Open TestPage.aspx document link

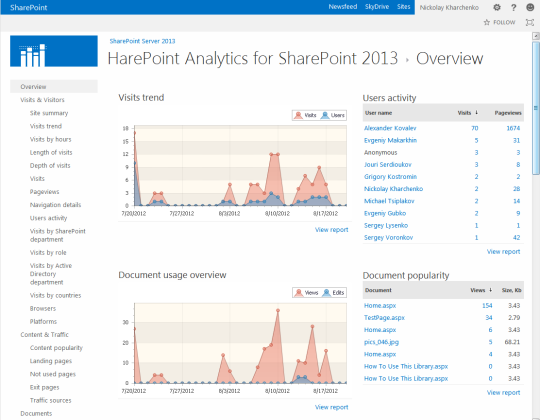tap(384, 317)
